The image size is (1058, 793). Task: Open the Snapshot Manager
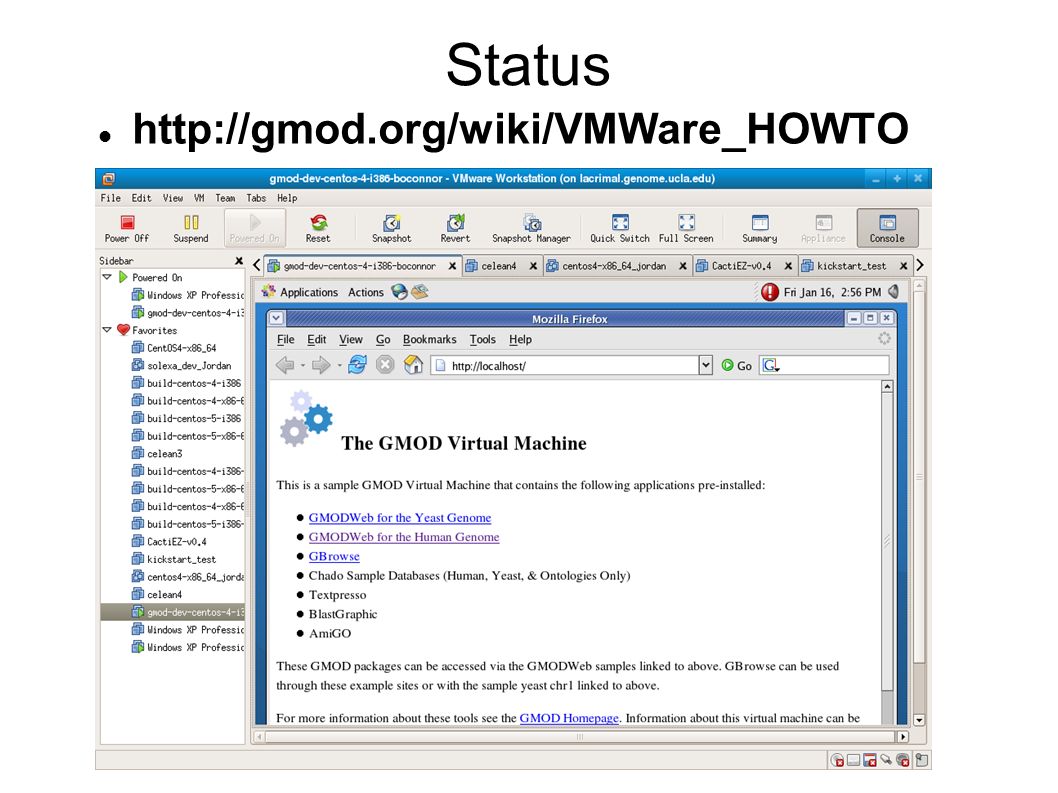click(531, 228)
